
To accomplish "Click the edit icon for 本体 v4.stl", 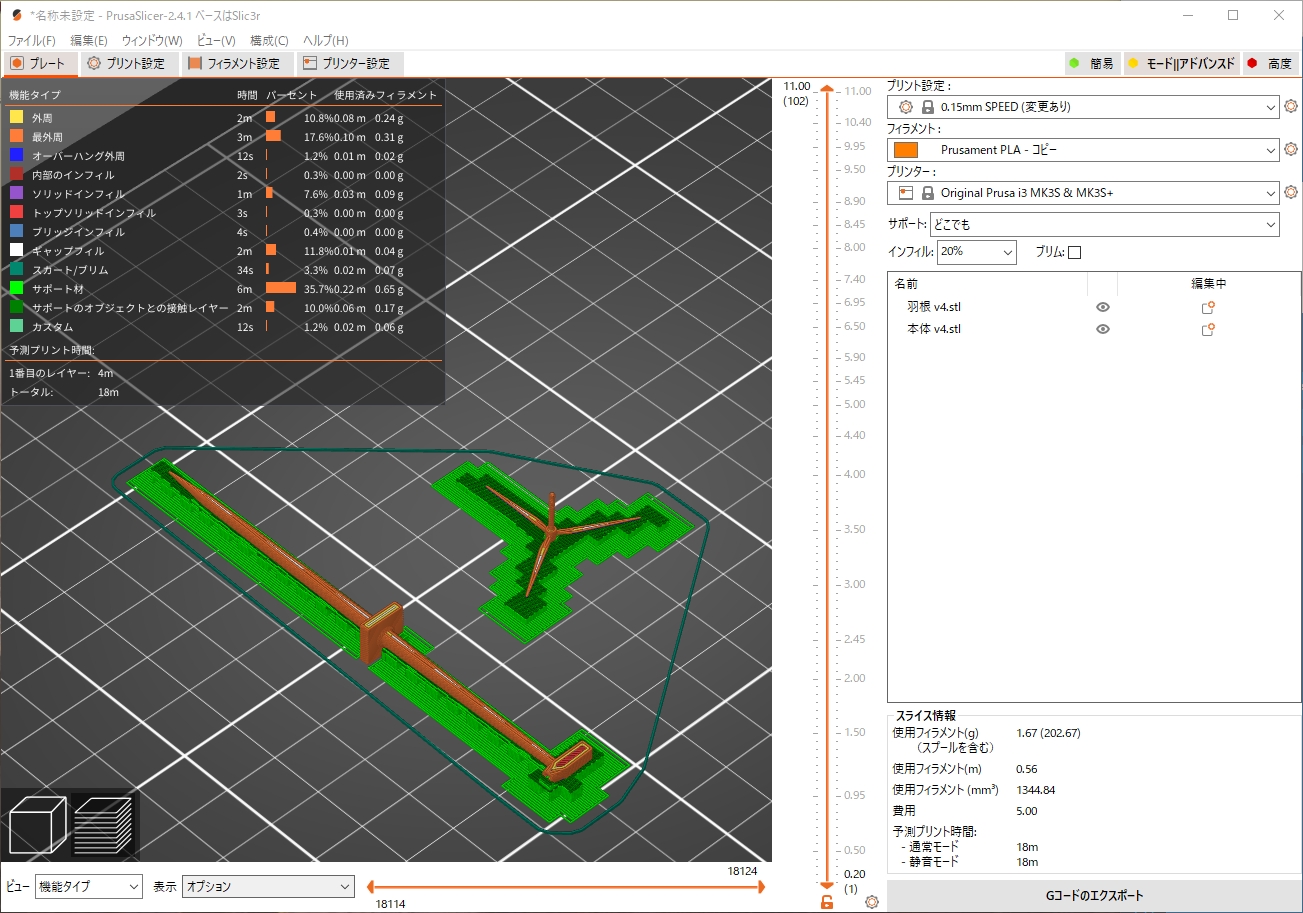I will pos(1208,329).
